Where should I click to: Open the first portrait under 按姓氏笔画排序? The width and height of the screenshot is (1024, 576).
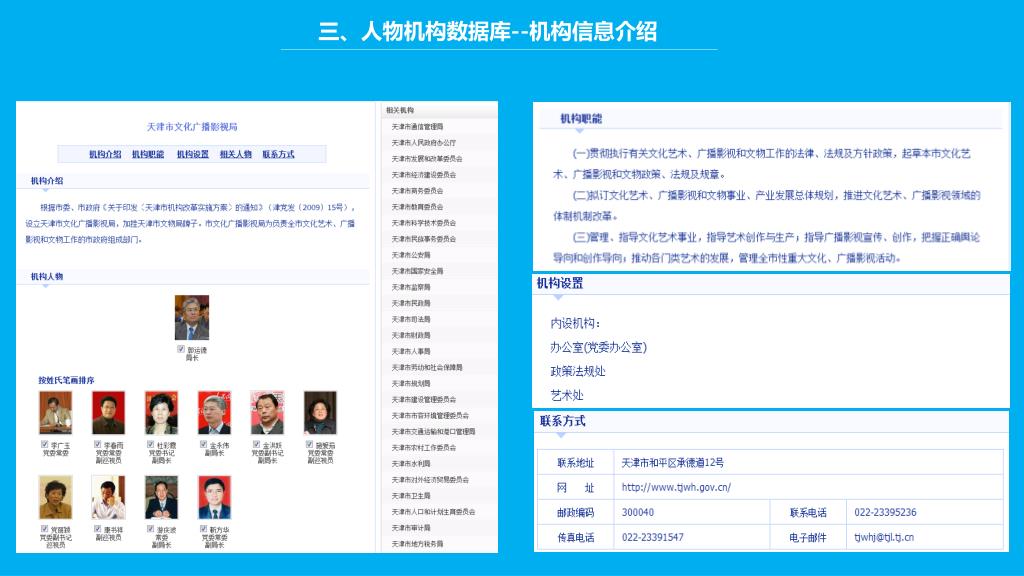click(55, 412)
